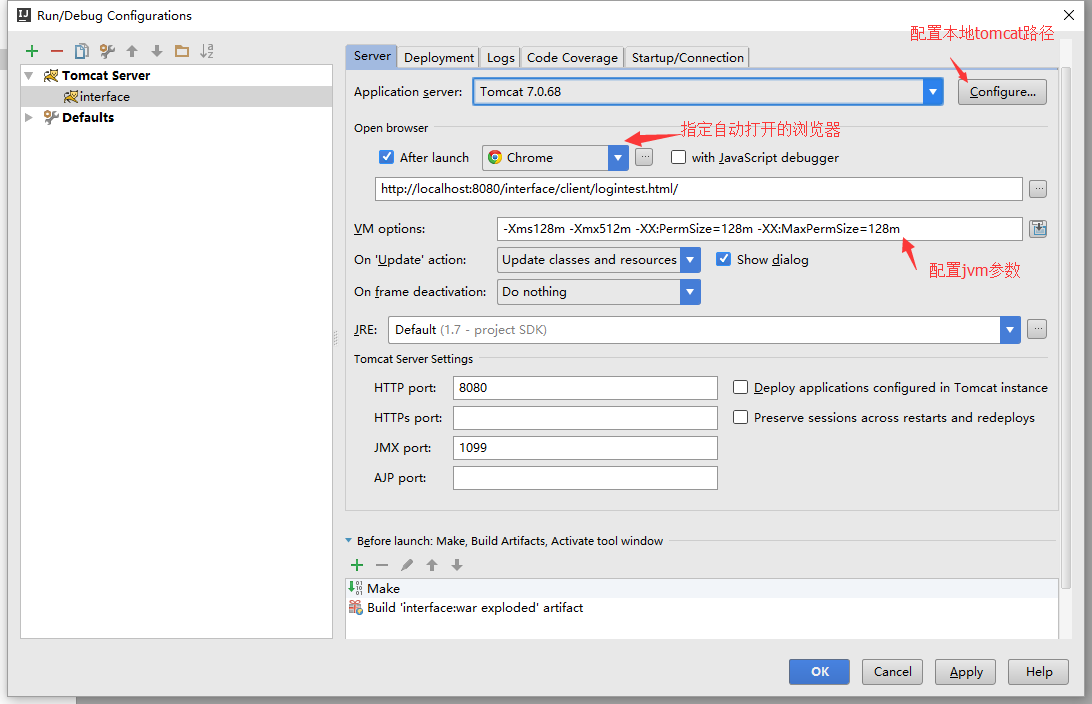1092x704 pixels.
Task: Move the configuration down in the list
Action: pyautogui.click(x=157, y=51)
